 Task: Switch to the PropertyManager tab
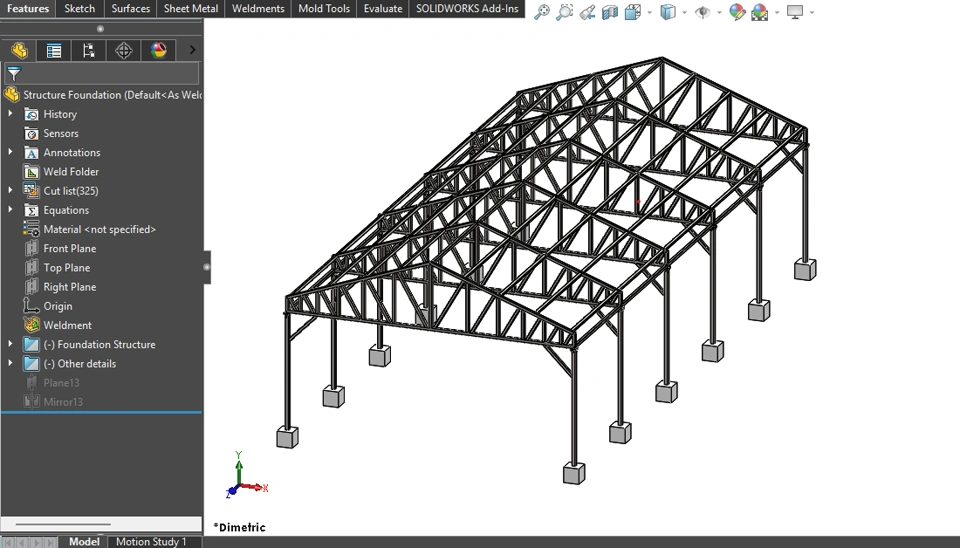click(54, 50)
